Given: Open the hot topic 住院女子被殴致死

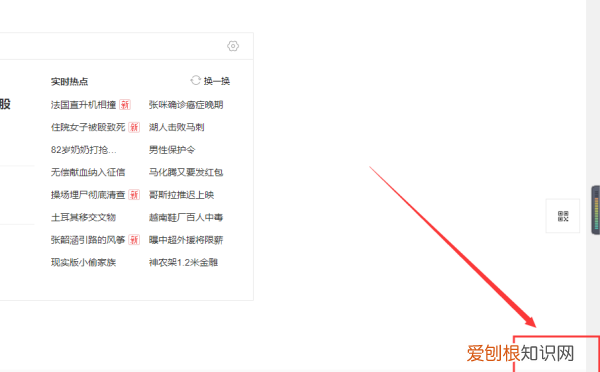Looking at the screenshot, I should 88,127.
